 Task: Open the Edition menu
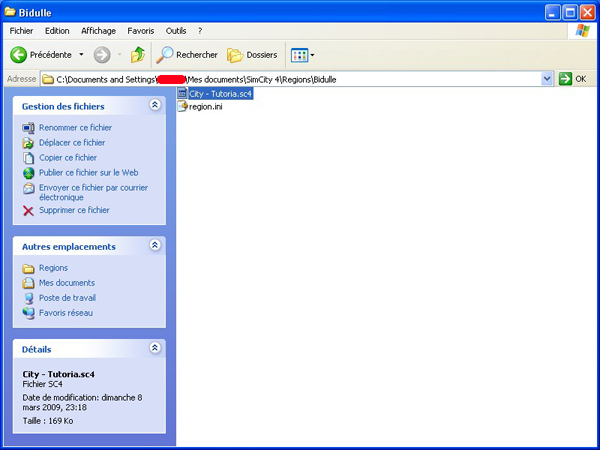(57, 31)
